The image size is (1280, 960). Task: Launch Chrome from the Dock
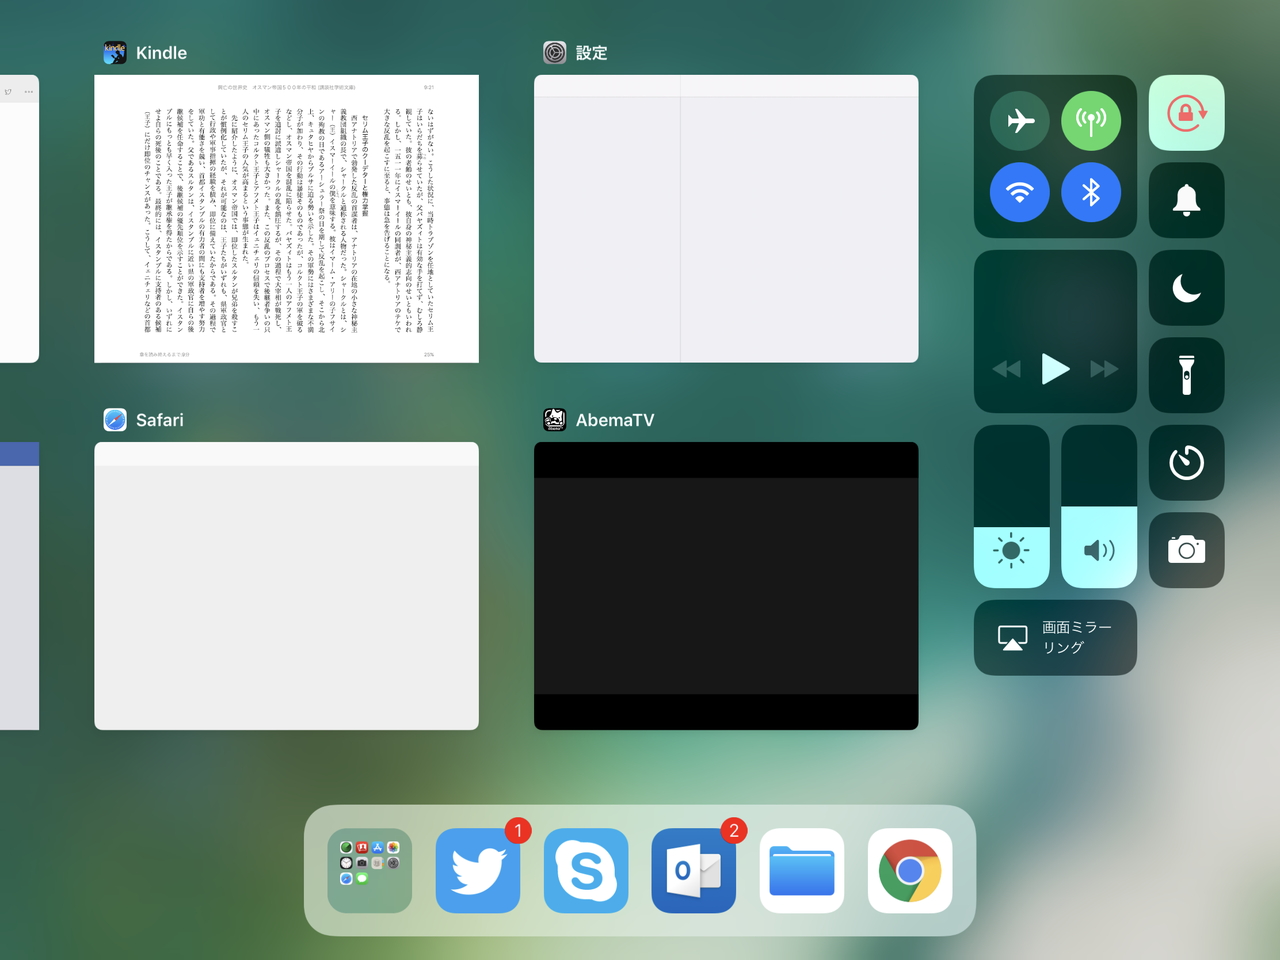pos(910,871)
